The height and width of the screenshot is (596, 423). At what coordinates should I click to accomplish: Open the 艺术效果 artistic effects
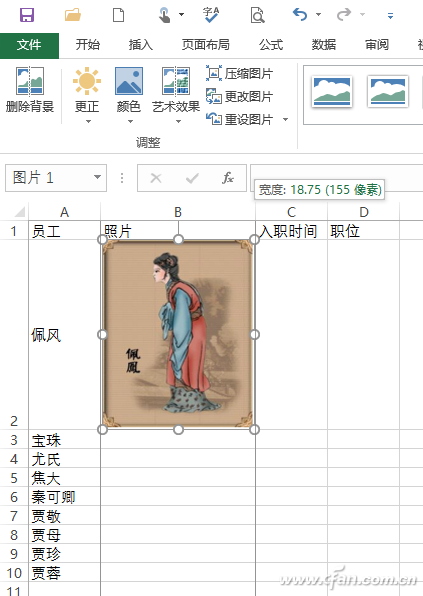pos(176,95)
